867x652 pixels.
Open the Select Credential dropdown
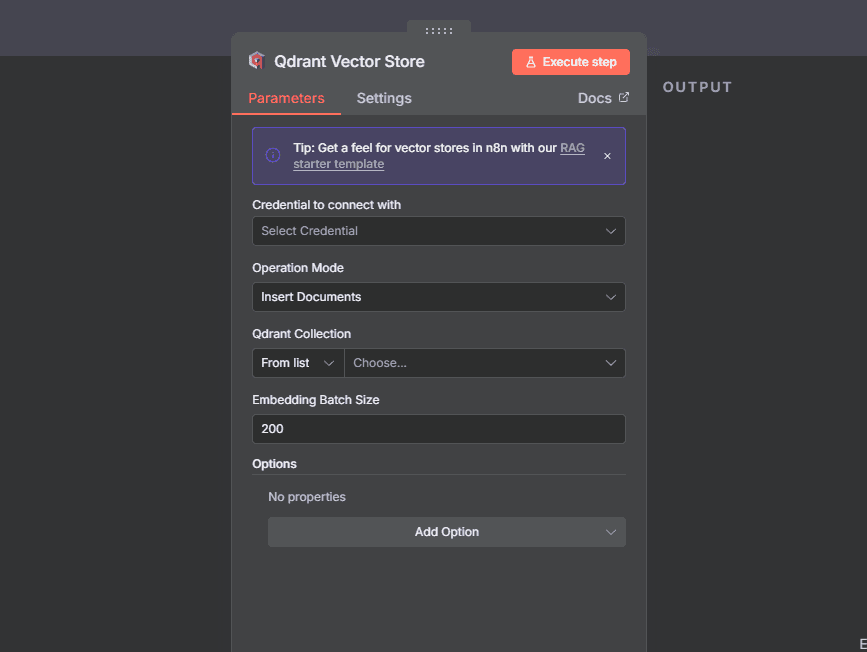[x=439, y=231]
